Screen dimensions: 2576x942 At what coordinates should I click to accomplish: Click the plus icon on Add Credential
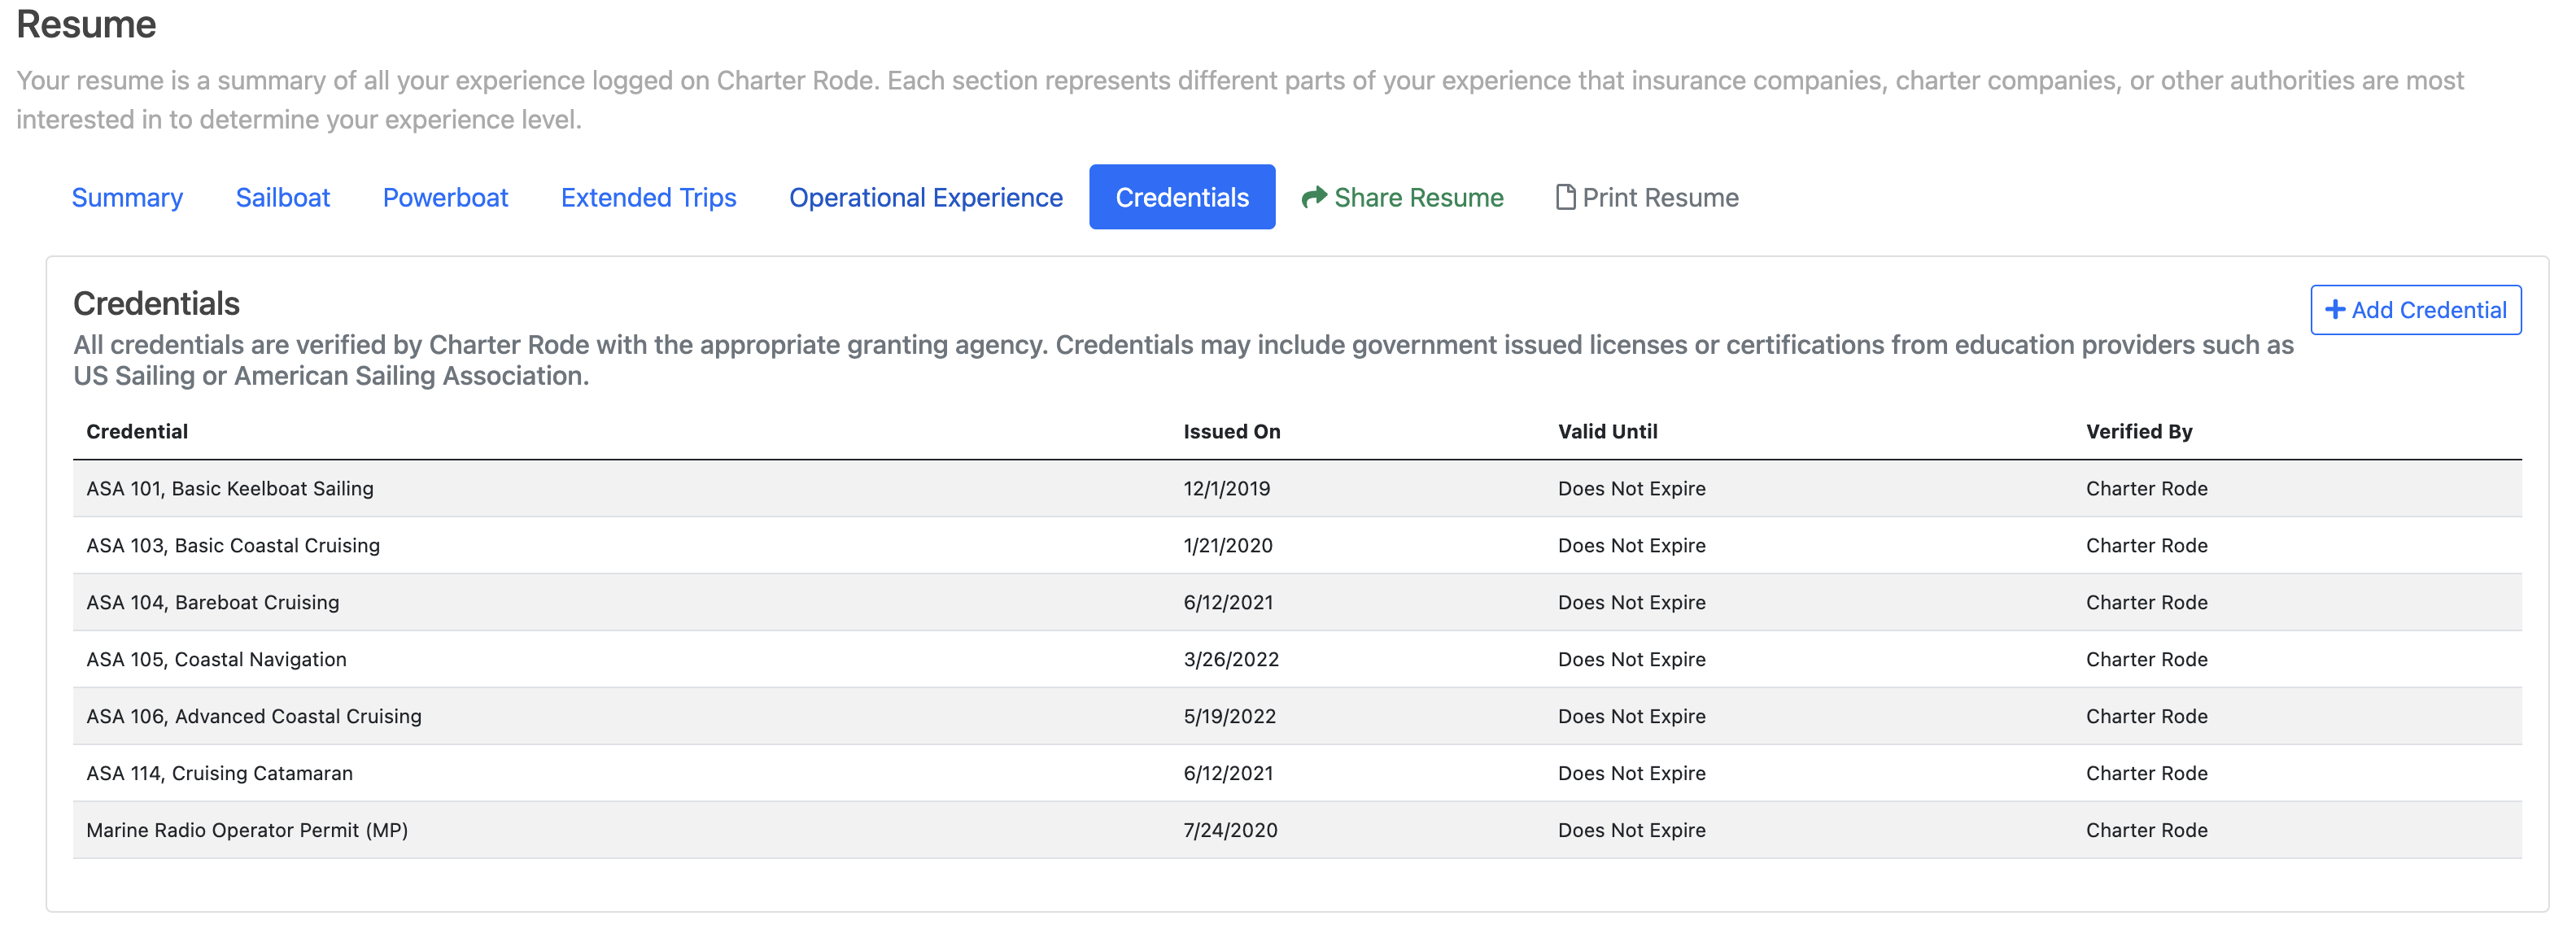pyautogui.click(x=2335, y=310)
